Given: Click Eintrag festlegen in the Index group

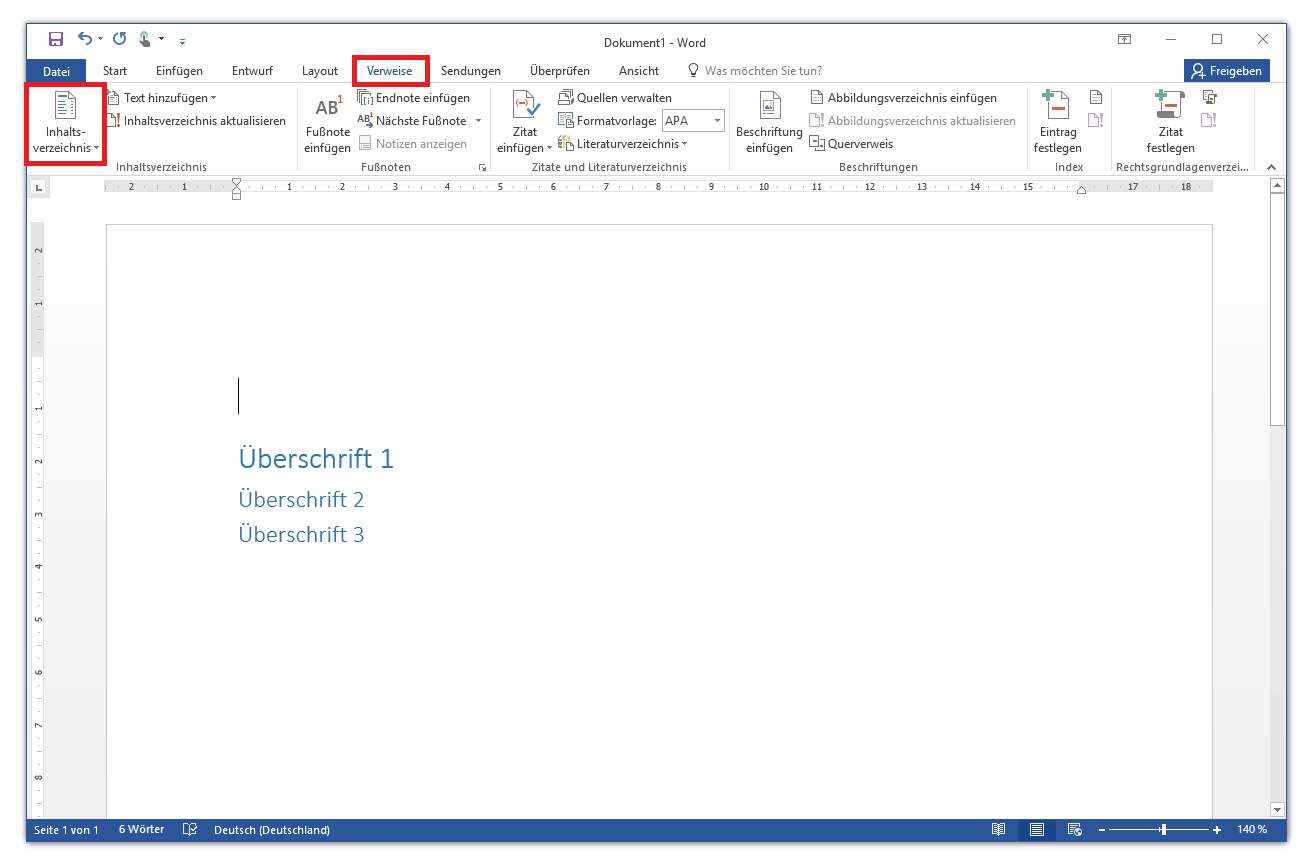Looking at the screenshot, I should click(x=1058, y=124).
